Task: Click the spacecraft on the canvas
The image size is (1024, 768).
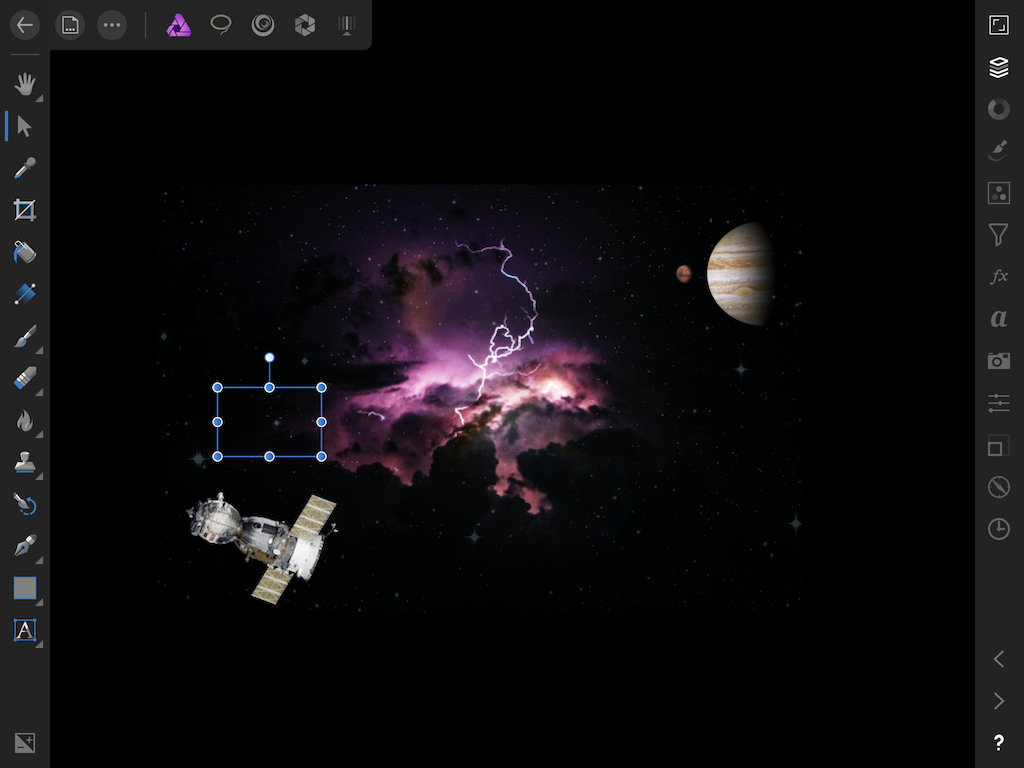Action: coord(262,547)
